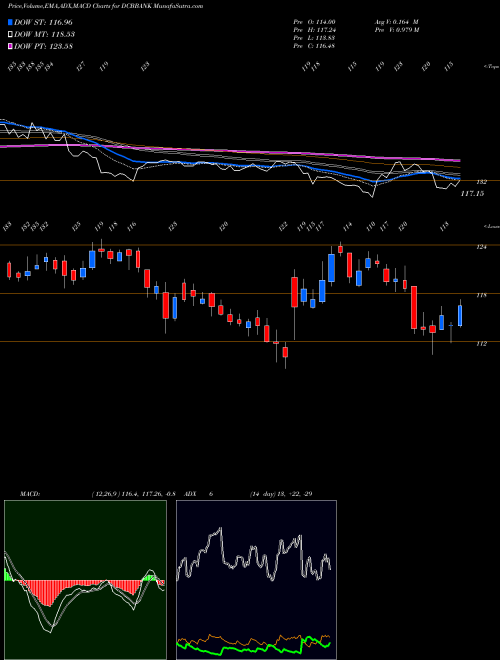Open the ADX indicator chart panel
The image size is (500, 660).
[x=256, y=580]
